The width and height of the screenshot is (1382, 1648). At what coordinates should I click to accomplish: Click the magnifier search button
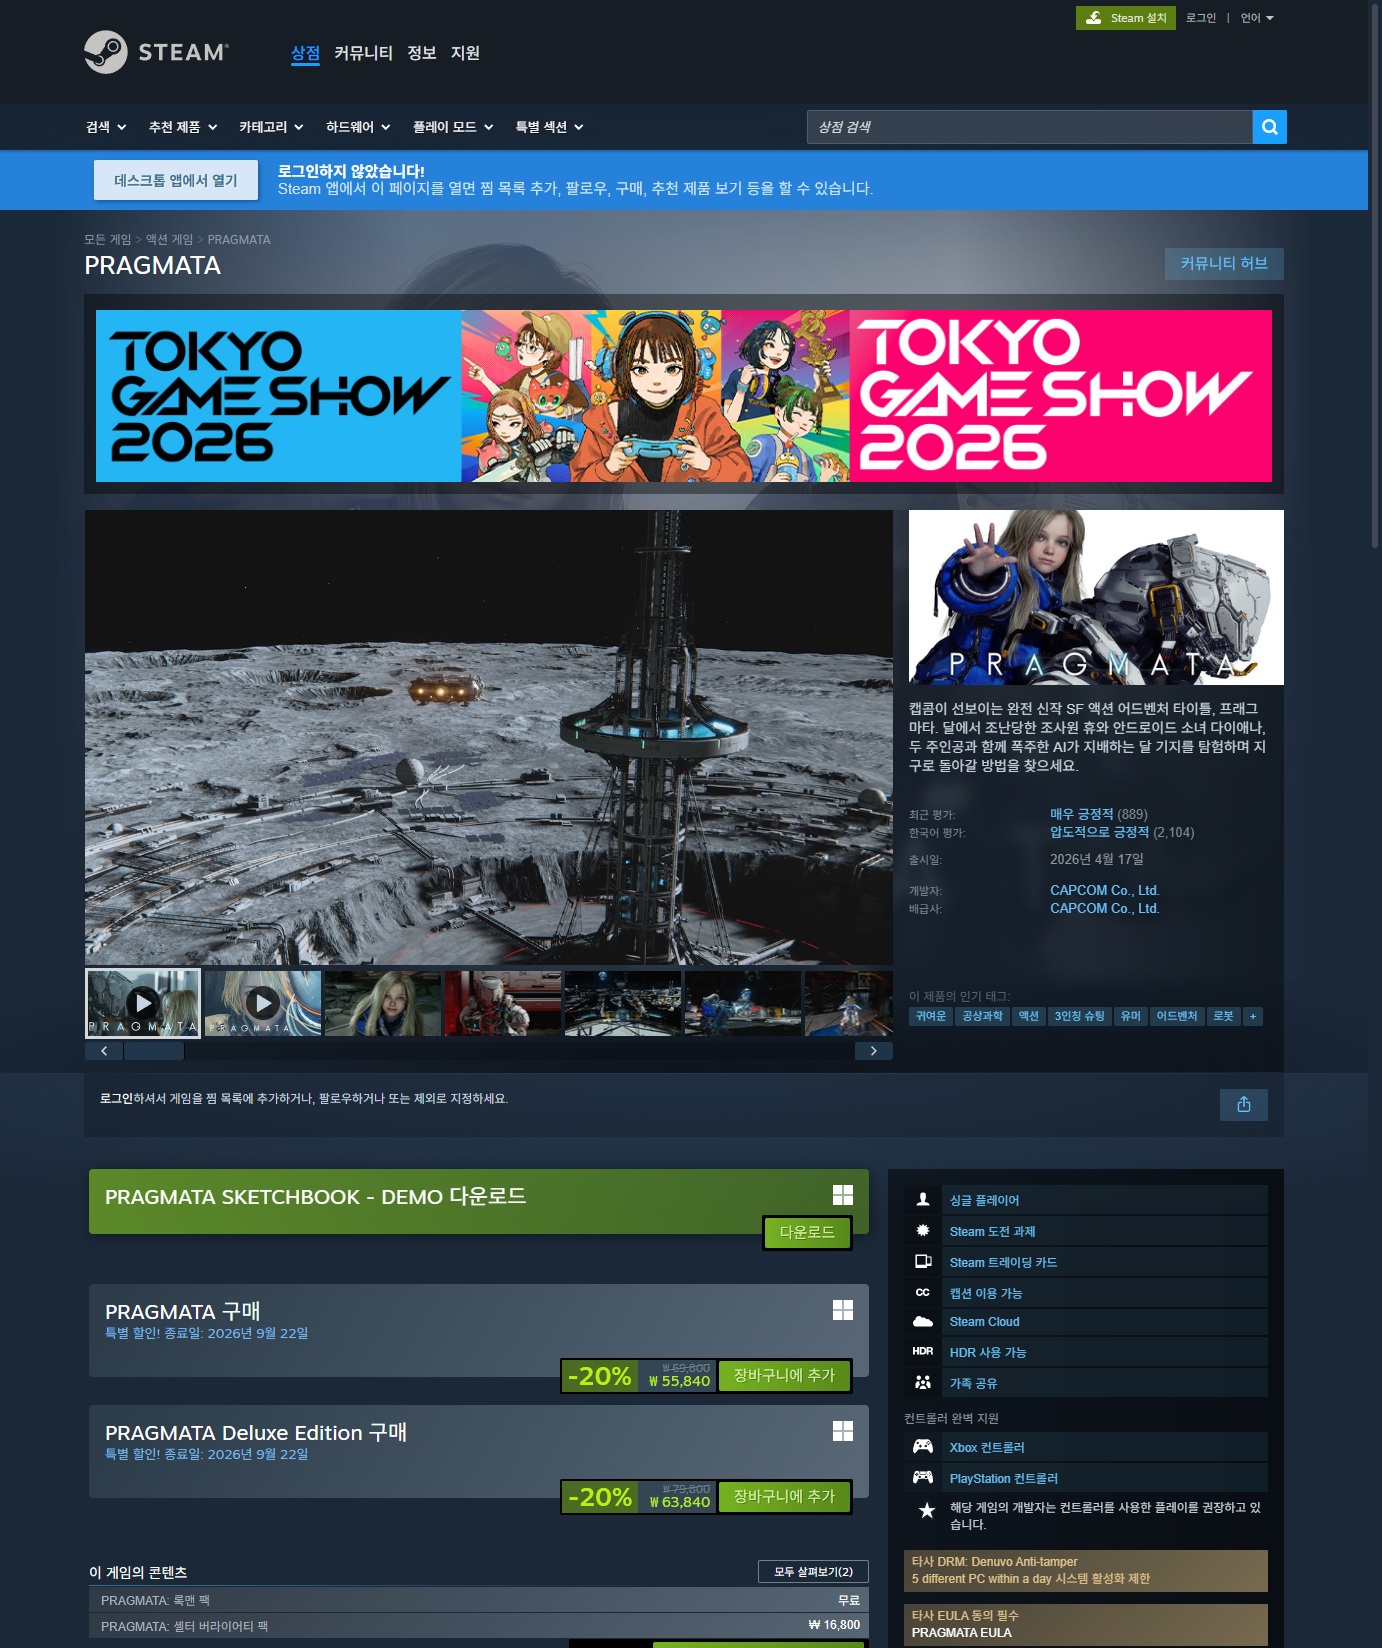(x=1270, y=127)
